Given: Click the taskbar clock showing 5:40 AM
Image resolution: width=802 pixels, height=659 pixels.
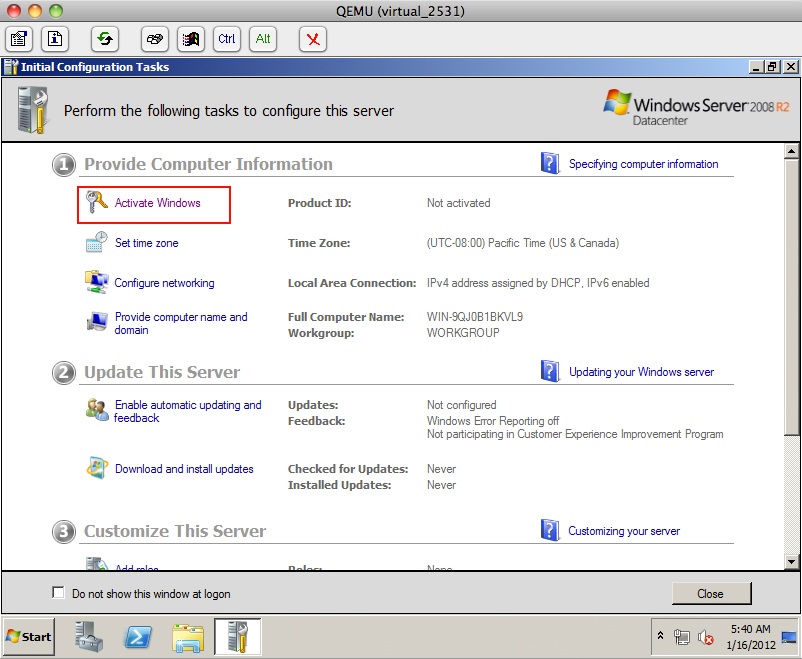Looking at the screenshot, I should pos(751,637).
